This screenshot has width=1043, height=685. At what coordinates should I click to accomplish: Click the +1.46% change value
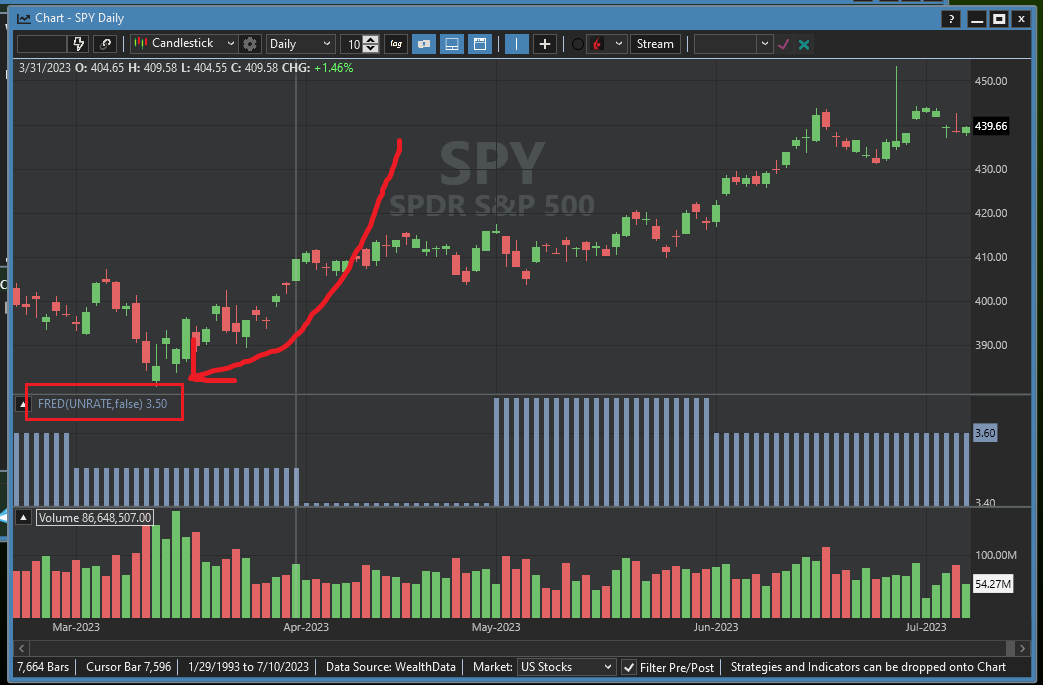click(334, 68)
